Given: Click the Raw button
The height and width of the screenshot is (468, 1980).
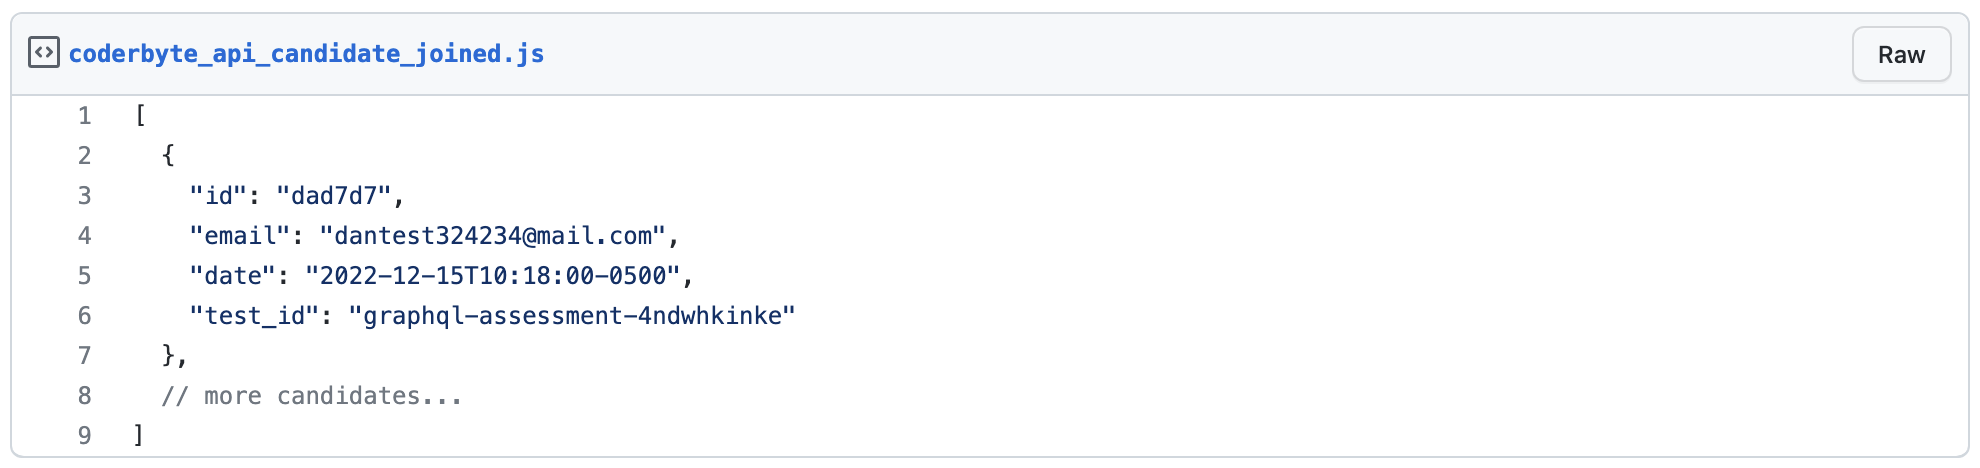Looking at the screenshot, I should (x=1900, y=55).
